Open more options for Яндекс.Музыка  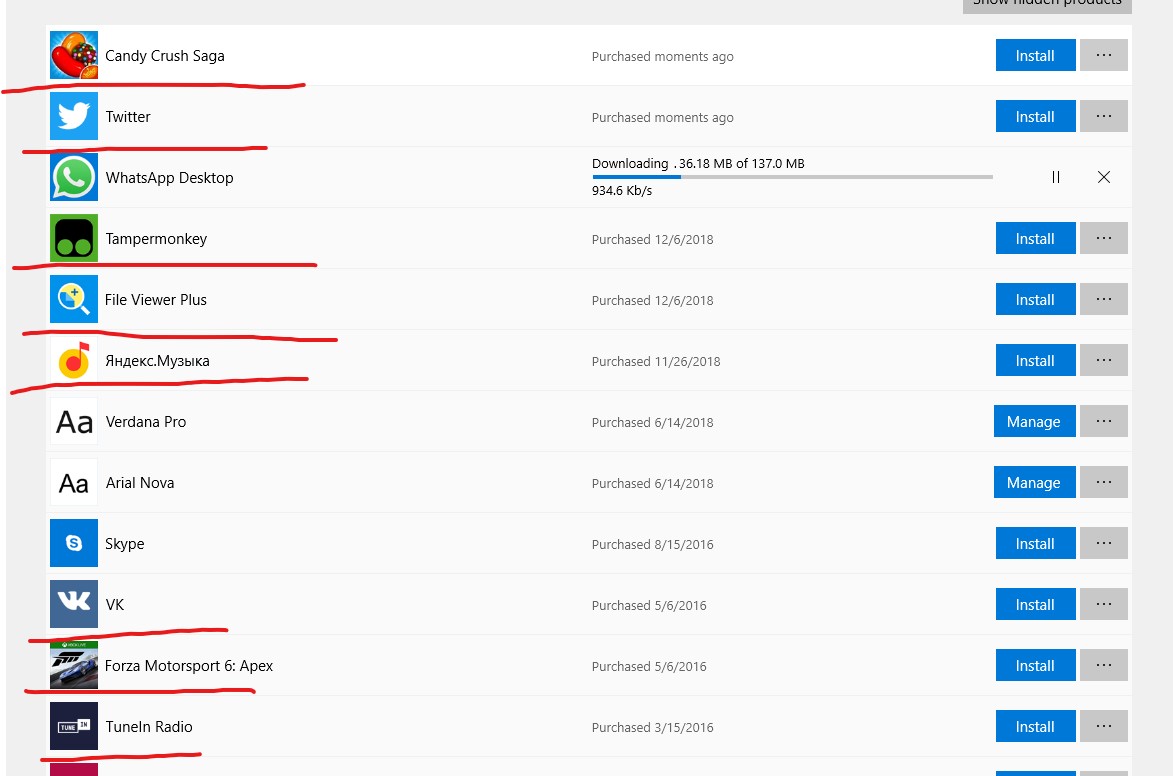coord(1103,361)
